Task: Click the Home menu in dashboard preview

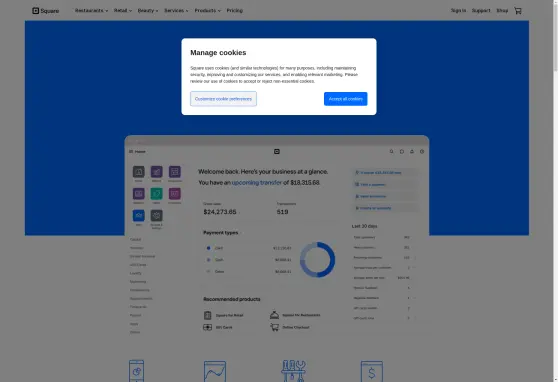Action: [x=137, y=152]
